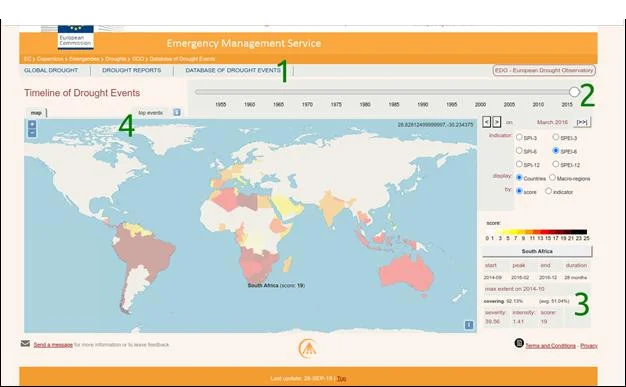Image resolution: width=626 pixels, height=387 pixels.
Task: Open EDO - European Drought Observatory link
Action: point(544,70)
